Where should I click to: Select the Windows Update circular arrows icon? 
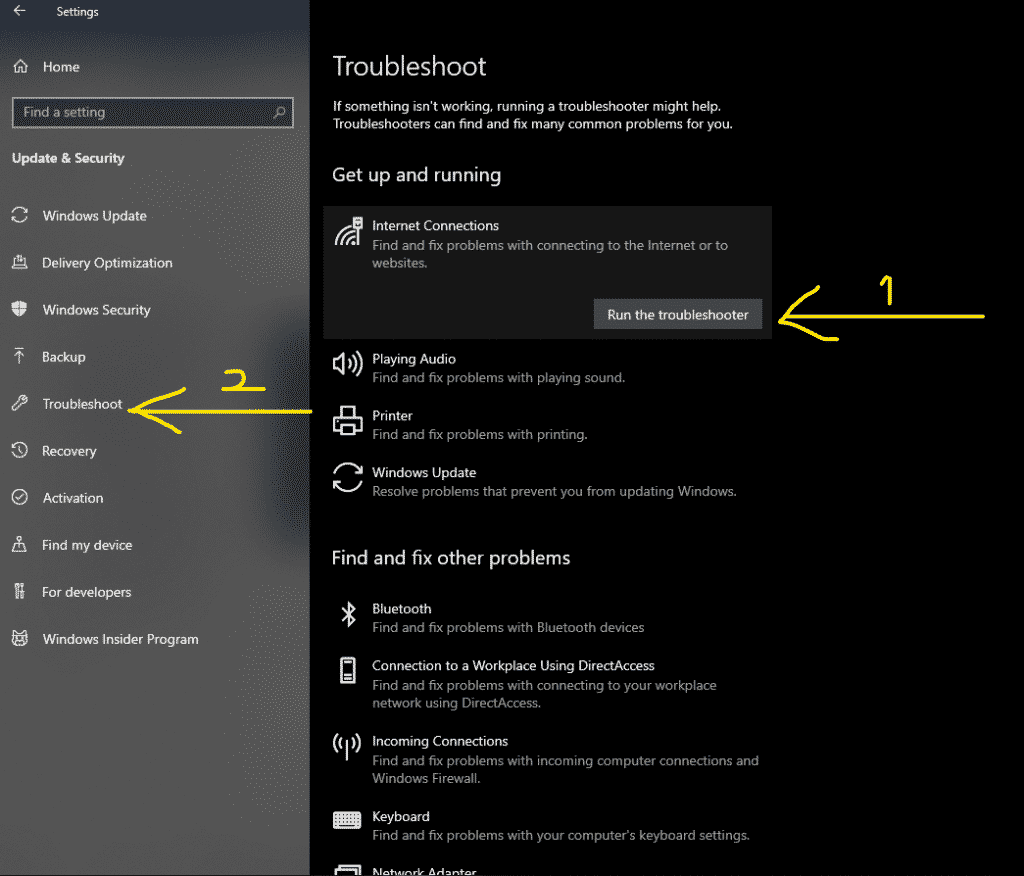(347, 478)
